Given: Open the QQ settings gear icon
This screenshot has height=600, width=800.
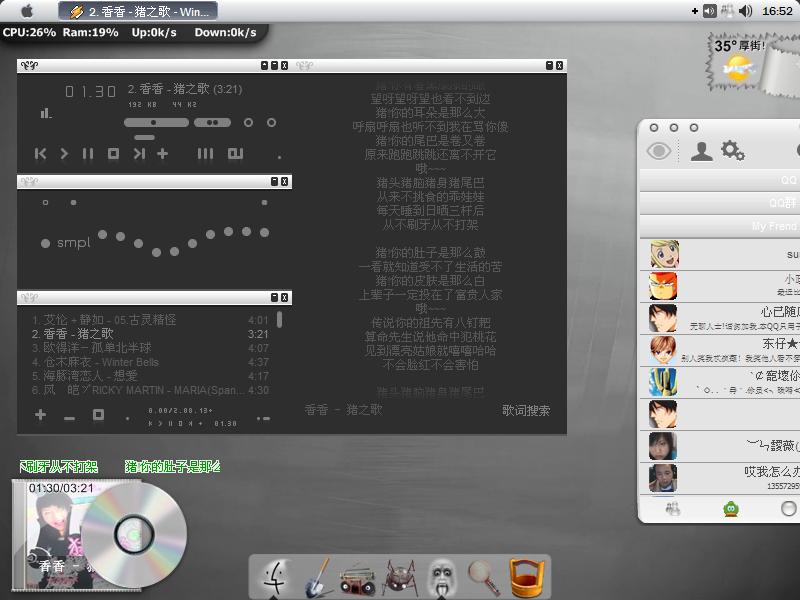Looking at the screenshot, I should 733,151.
